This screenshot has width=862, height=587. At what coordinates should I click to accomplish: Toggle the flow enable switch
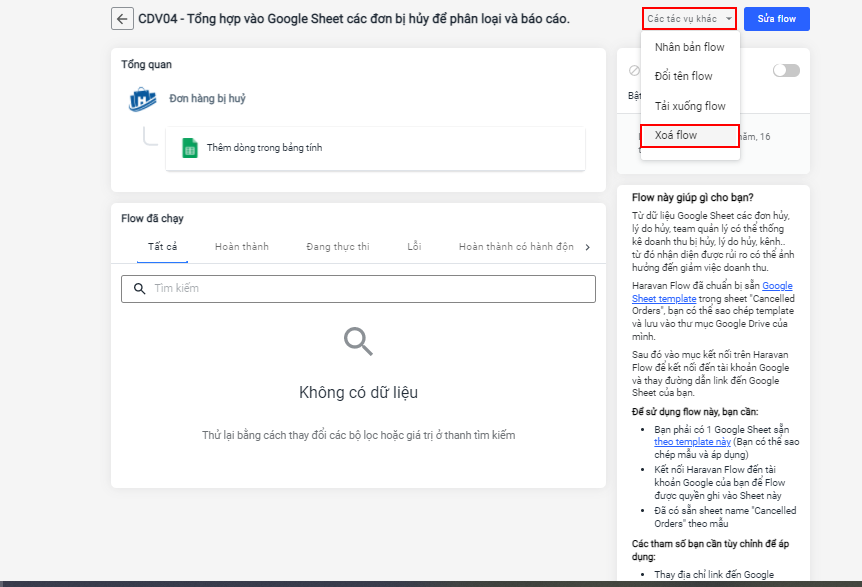click(786, 70)
